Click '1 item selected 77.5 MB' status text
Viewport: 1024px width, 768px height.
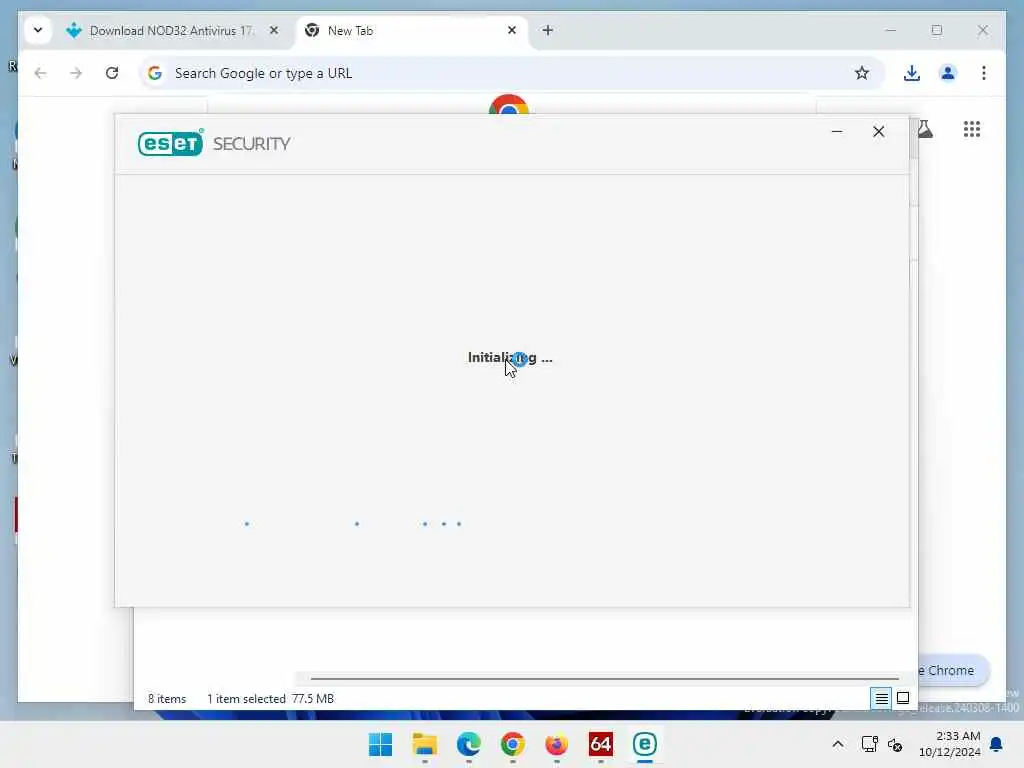point(270,699)
